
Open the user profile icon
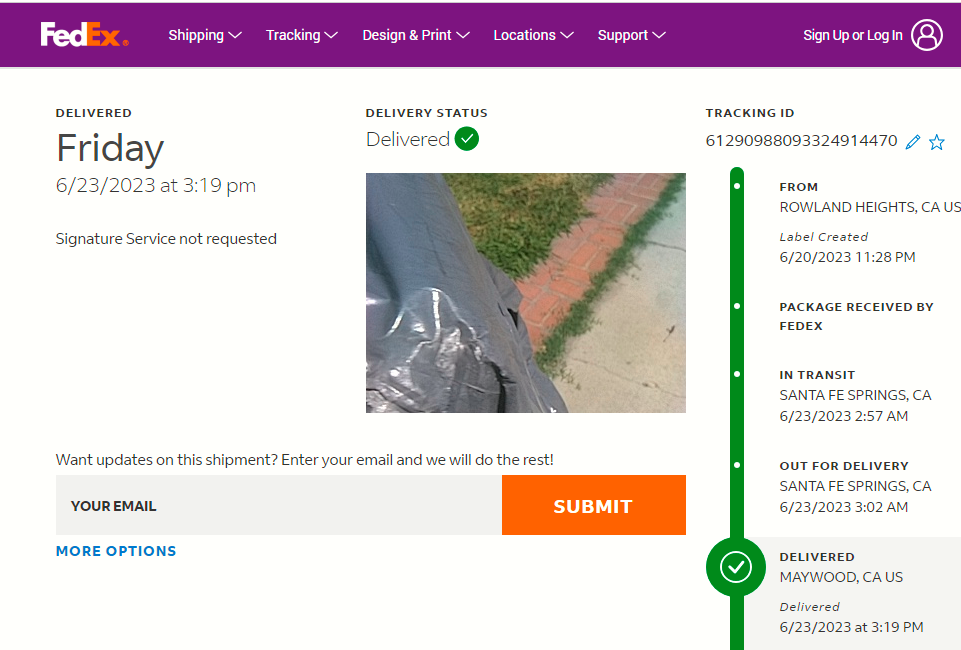tap(927, 35)
